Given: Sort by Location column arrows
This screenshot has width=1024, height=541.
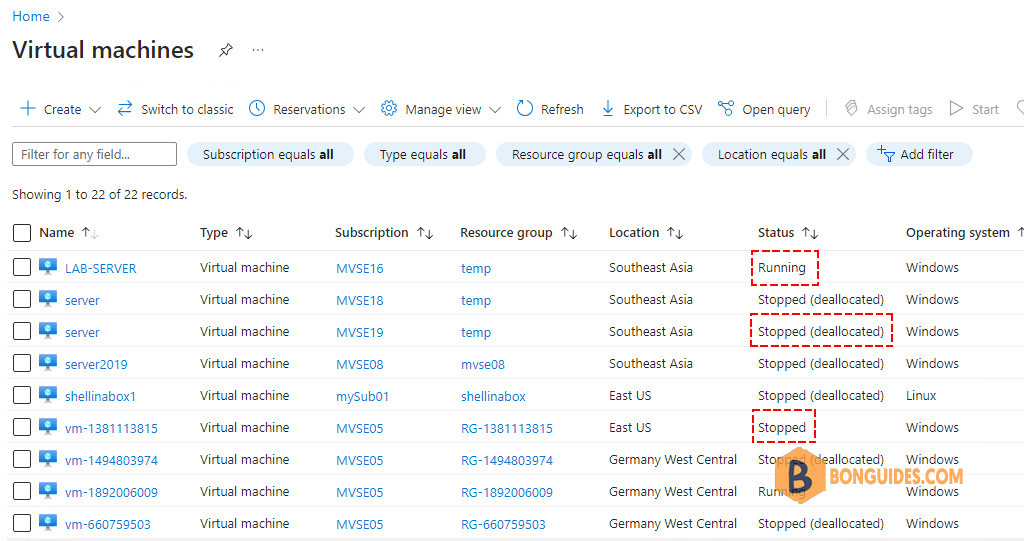Looking at the screenshot, I should (x=675, y=233).
